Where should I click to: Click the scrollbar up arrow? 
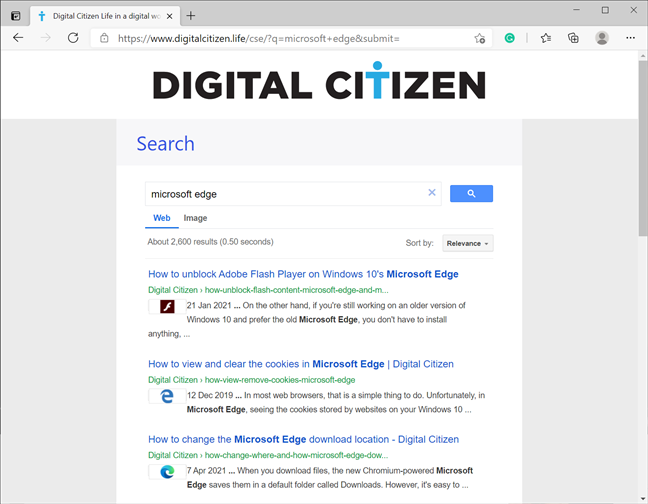tap(643, 56)
